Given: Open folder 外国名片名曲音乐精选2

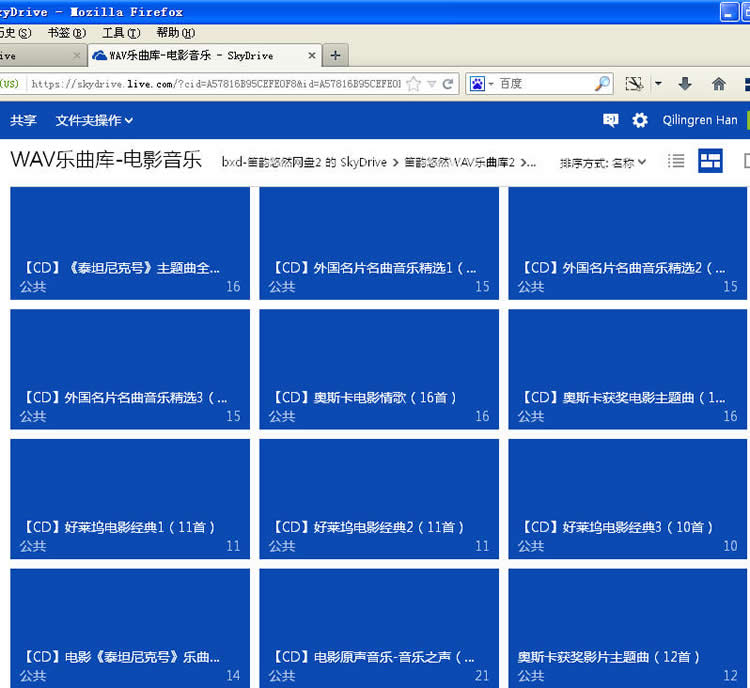Looking at the screenshot, I should pyautogui.click(x=628, y=243).
